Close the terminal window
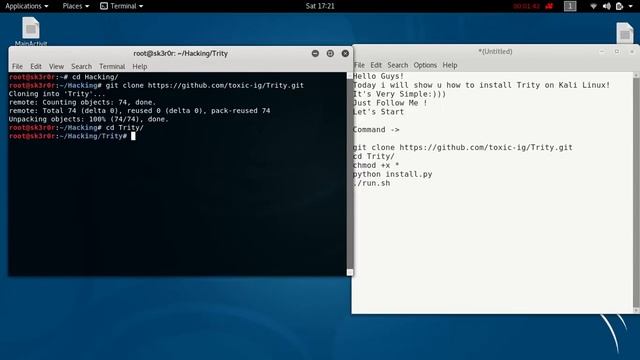Screen dimensions: 640x360 (x=345, y=53)
